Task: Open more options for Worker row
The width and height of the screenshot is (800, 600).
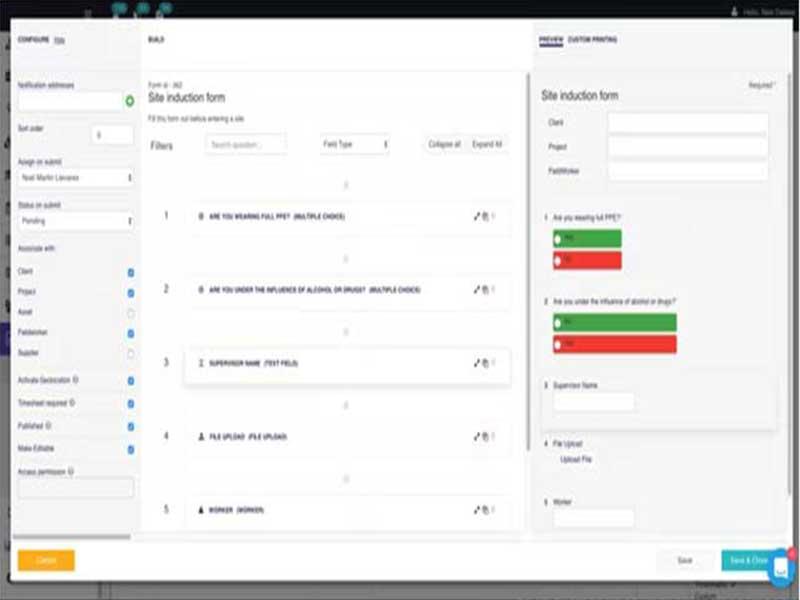Action: click(x=493, y=510)
